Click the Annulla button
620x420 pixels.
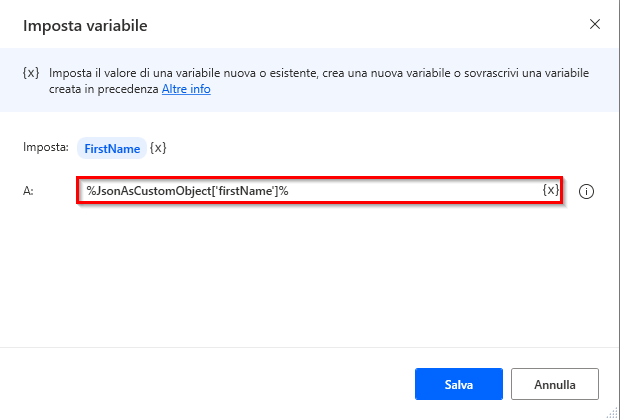point(555,384)
